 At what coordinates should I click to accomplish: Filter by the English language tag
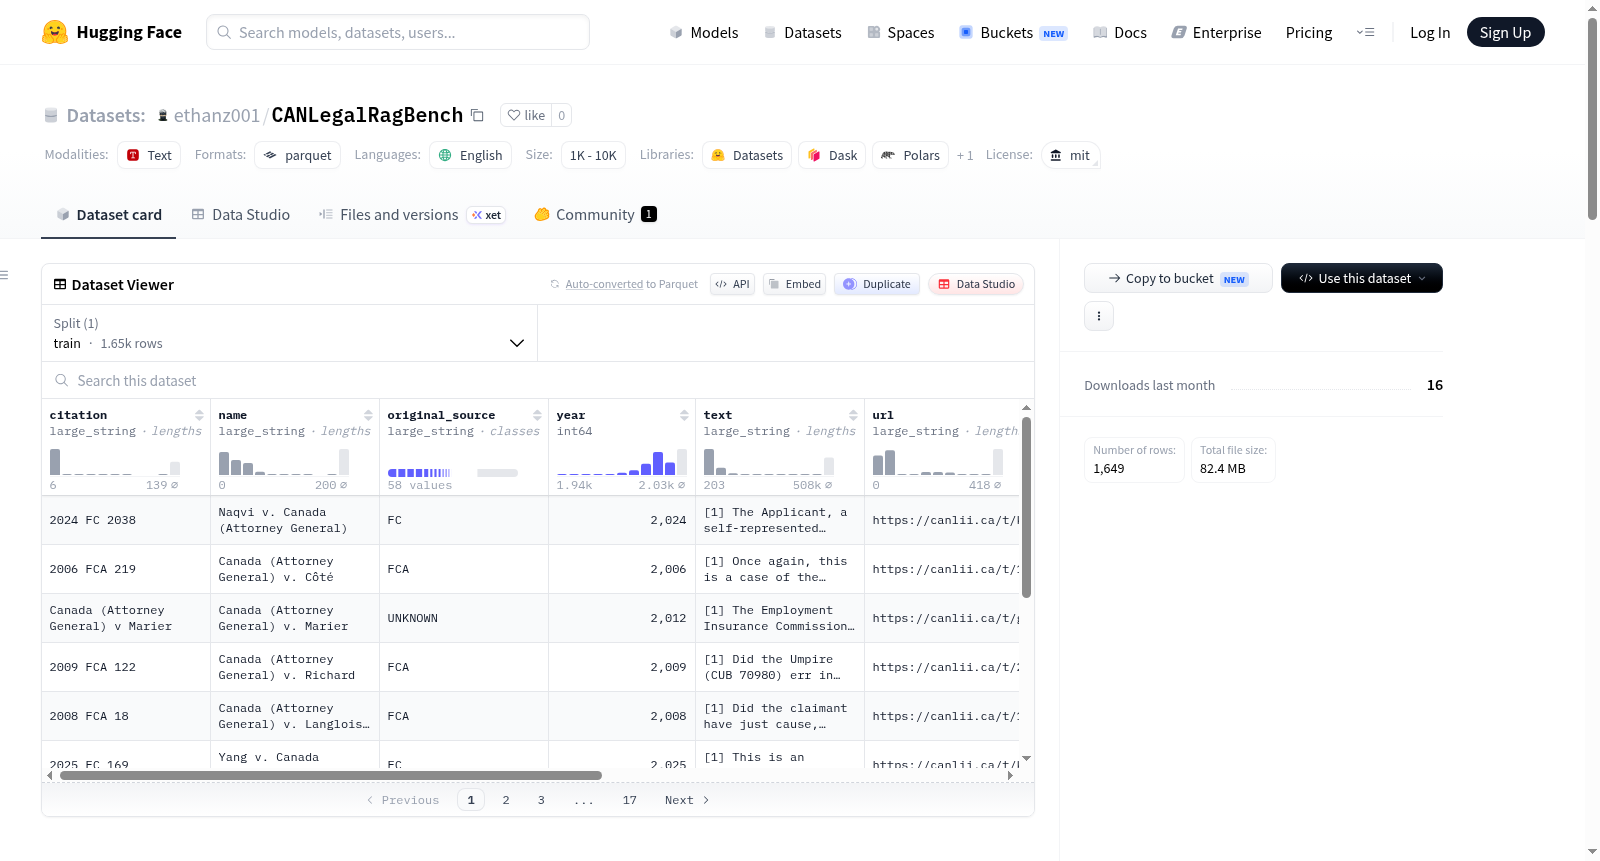click(x=471, y=155)
